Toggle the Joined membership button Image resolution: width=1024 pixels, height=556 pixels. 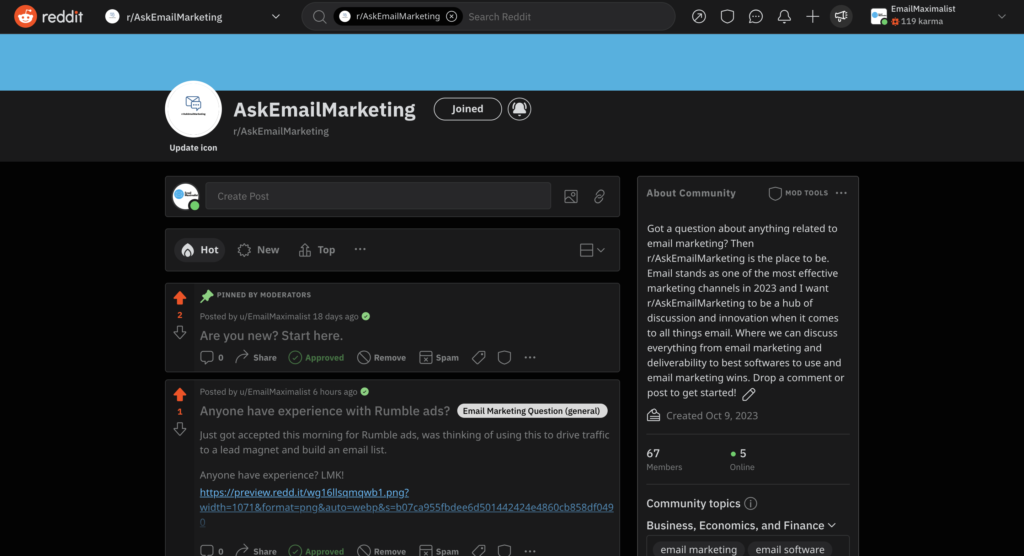467,109
